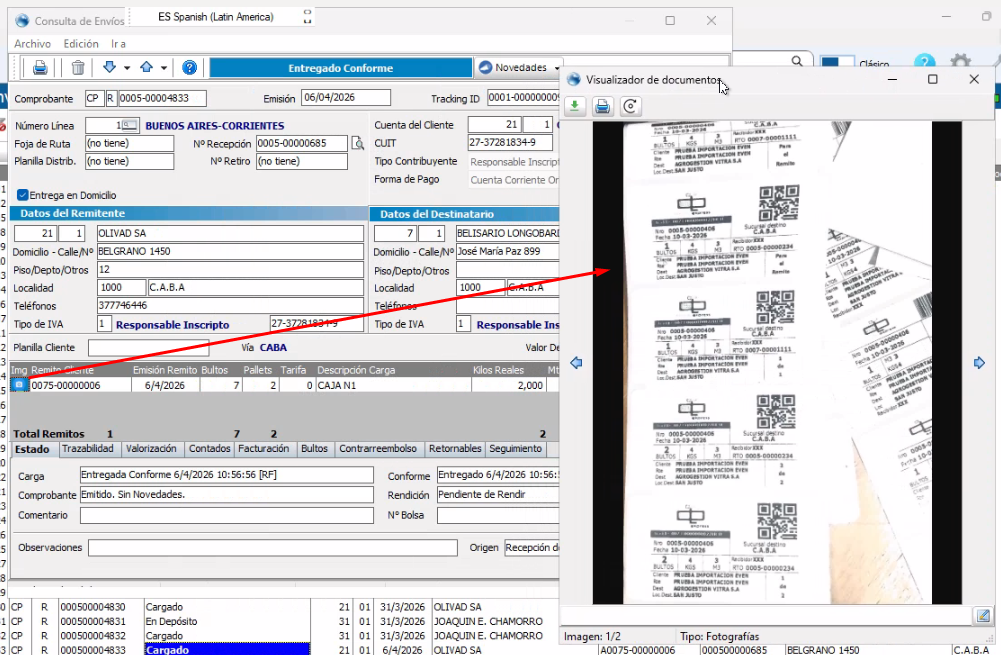Screen dimensions: 1001x655
Task: Go to previous image with left arrow
Action: (x=576, y=363)
